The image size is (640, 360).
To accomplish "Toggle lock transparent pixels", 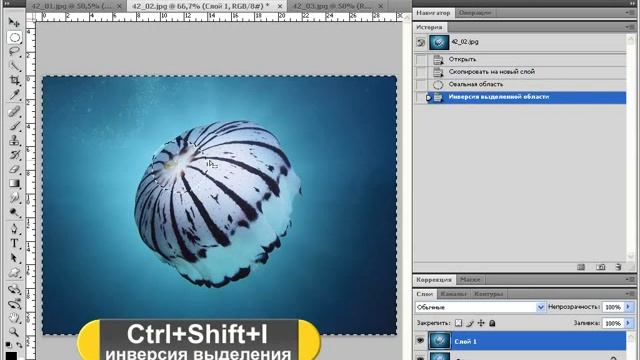I will point(458,323).
